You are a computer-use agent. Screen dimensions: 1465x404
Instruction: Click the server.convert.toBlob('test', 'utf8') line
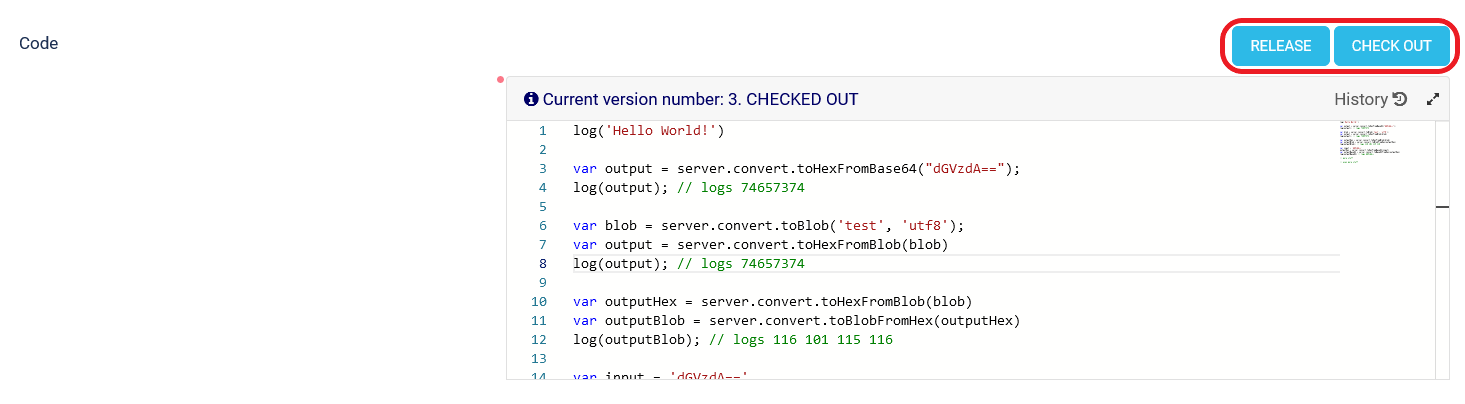[x=768, y=226]
